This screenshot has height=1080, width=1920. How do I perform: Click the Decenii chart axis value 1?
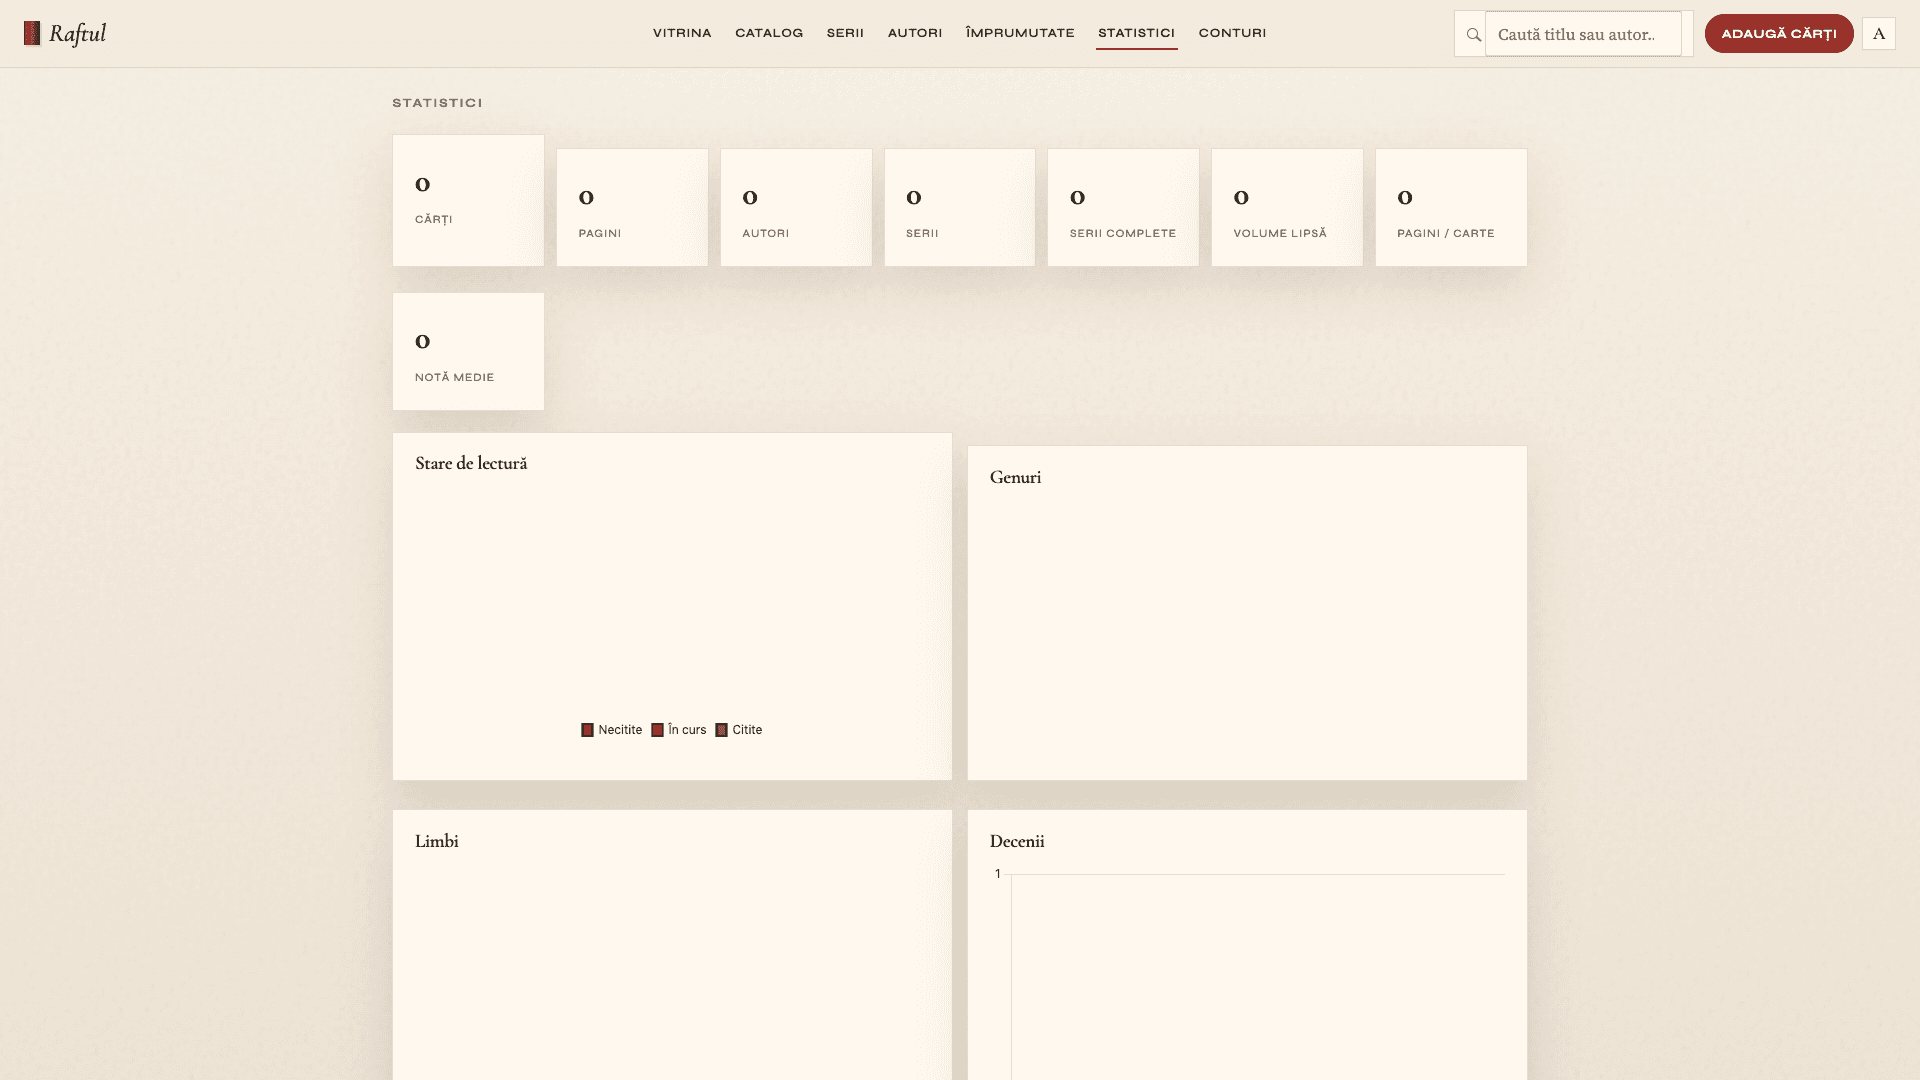pos(997,874)
